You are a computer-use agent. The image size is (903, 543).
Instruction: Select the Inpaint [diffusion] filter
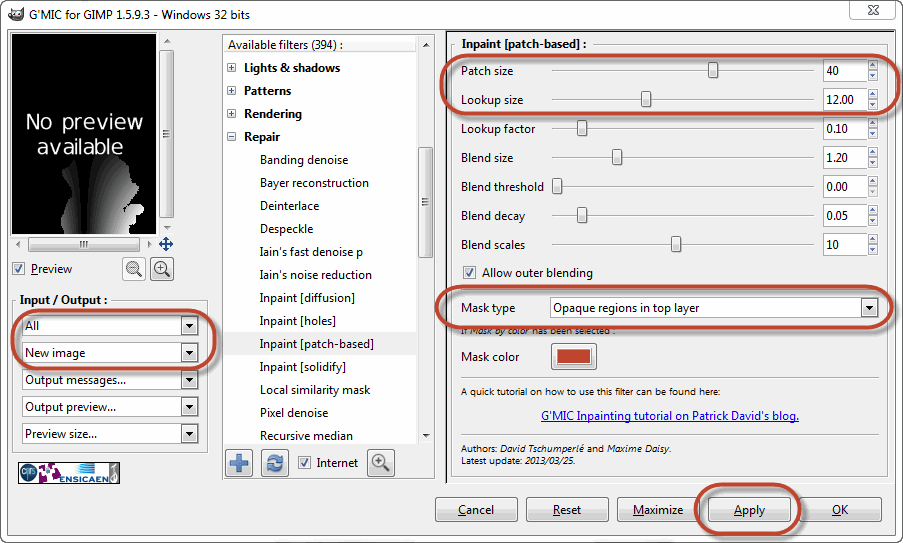(x=307, y=298)
